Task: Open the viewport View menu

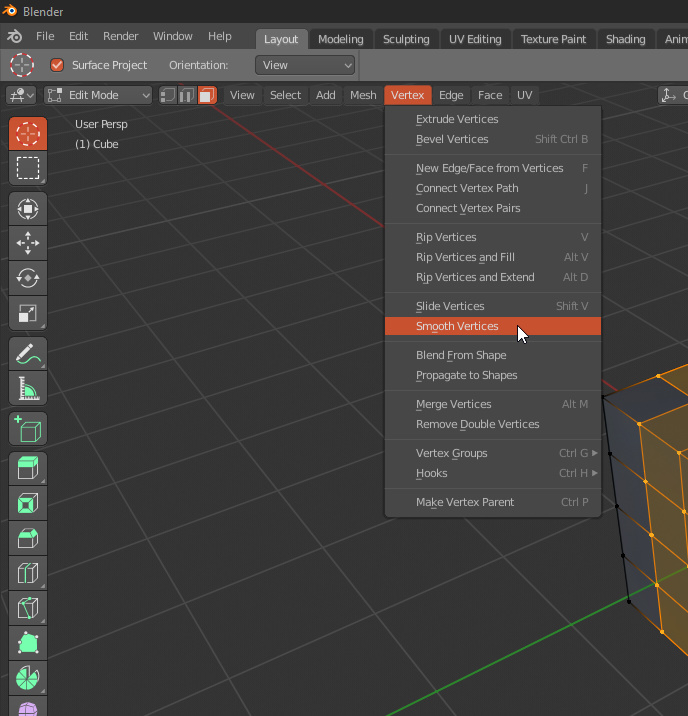Action: point(242,95)
